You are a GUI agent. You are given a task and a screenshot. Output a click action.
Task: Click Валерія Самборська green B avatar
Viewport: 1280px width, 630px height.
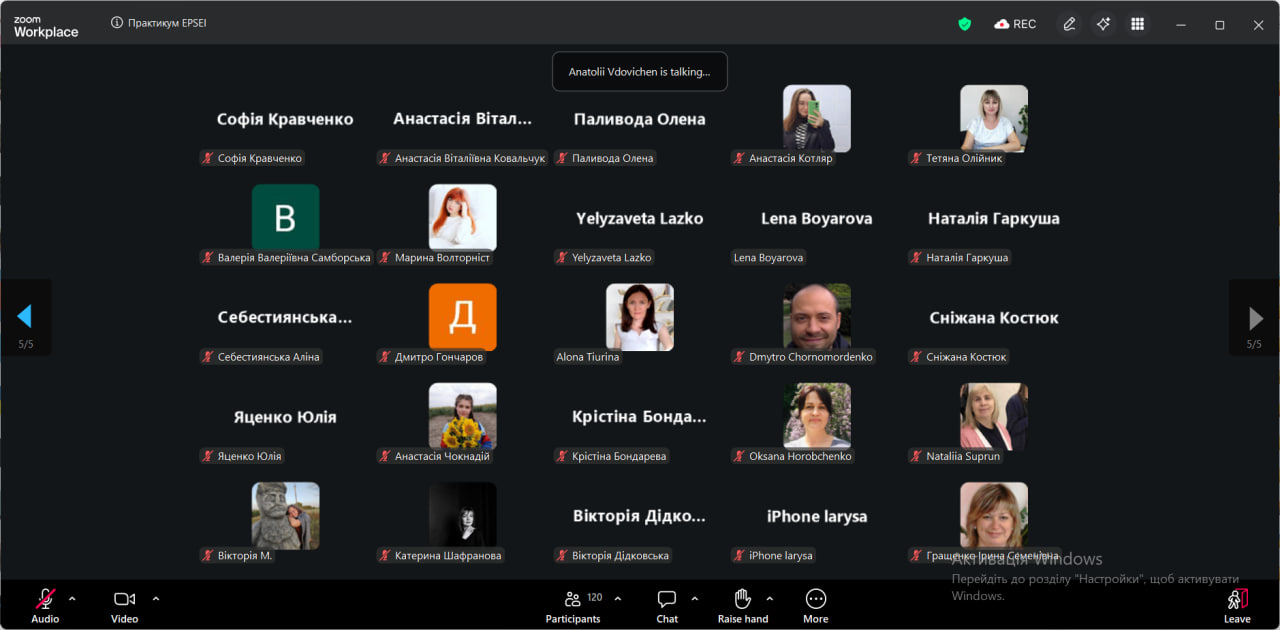pyautogui.click(x=285, y=217)
